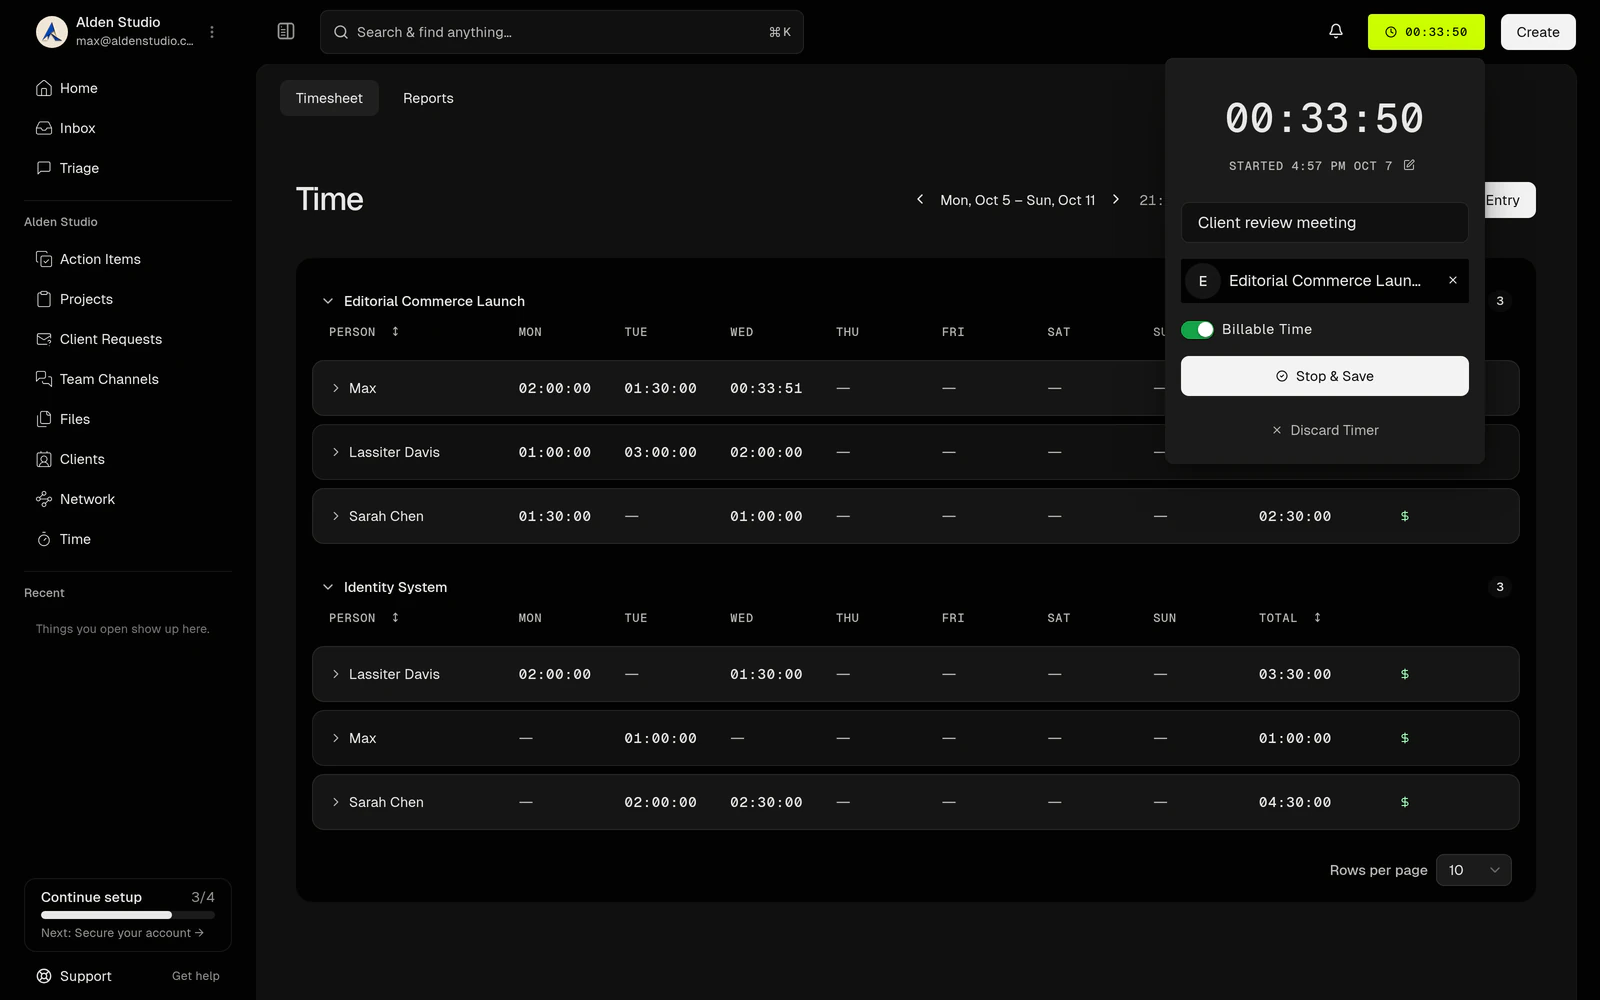1600x1000 pixels.
Task: Edit timer start time pencil icon
Action: (1409, 165)
